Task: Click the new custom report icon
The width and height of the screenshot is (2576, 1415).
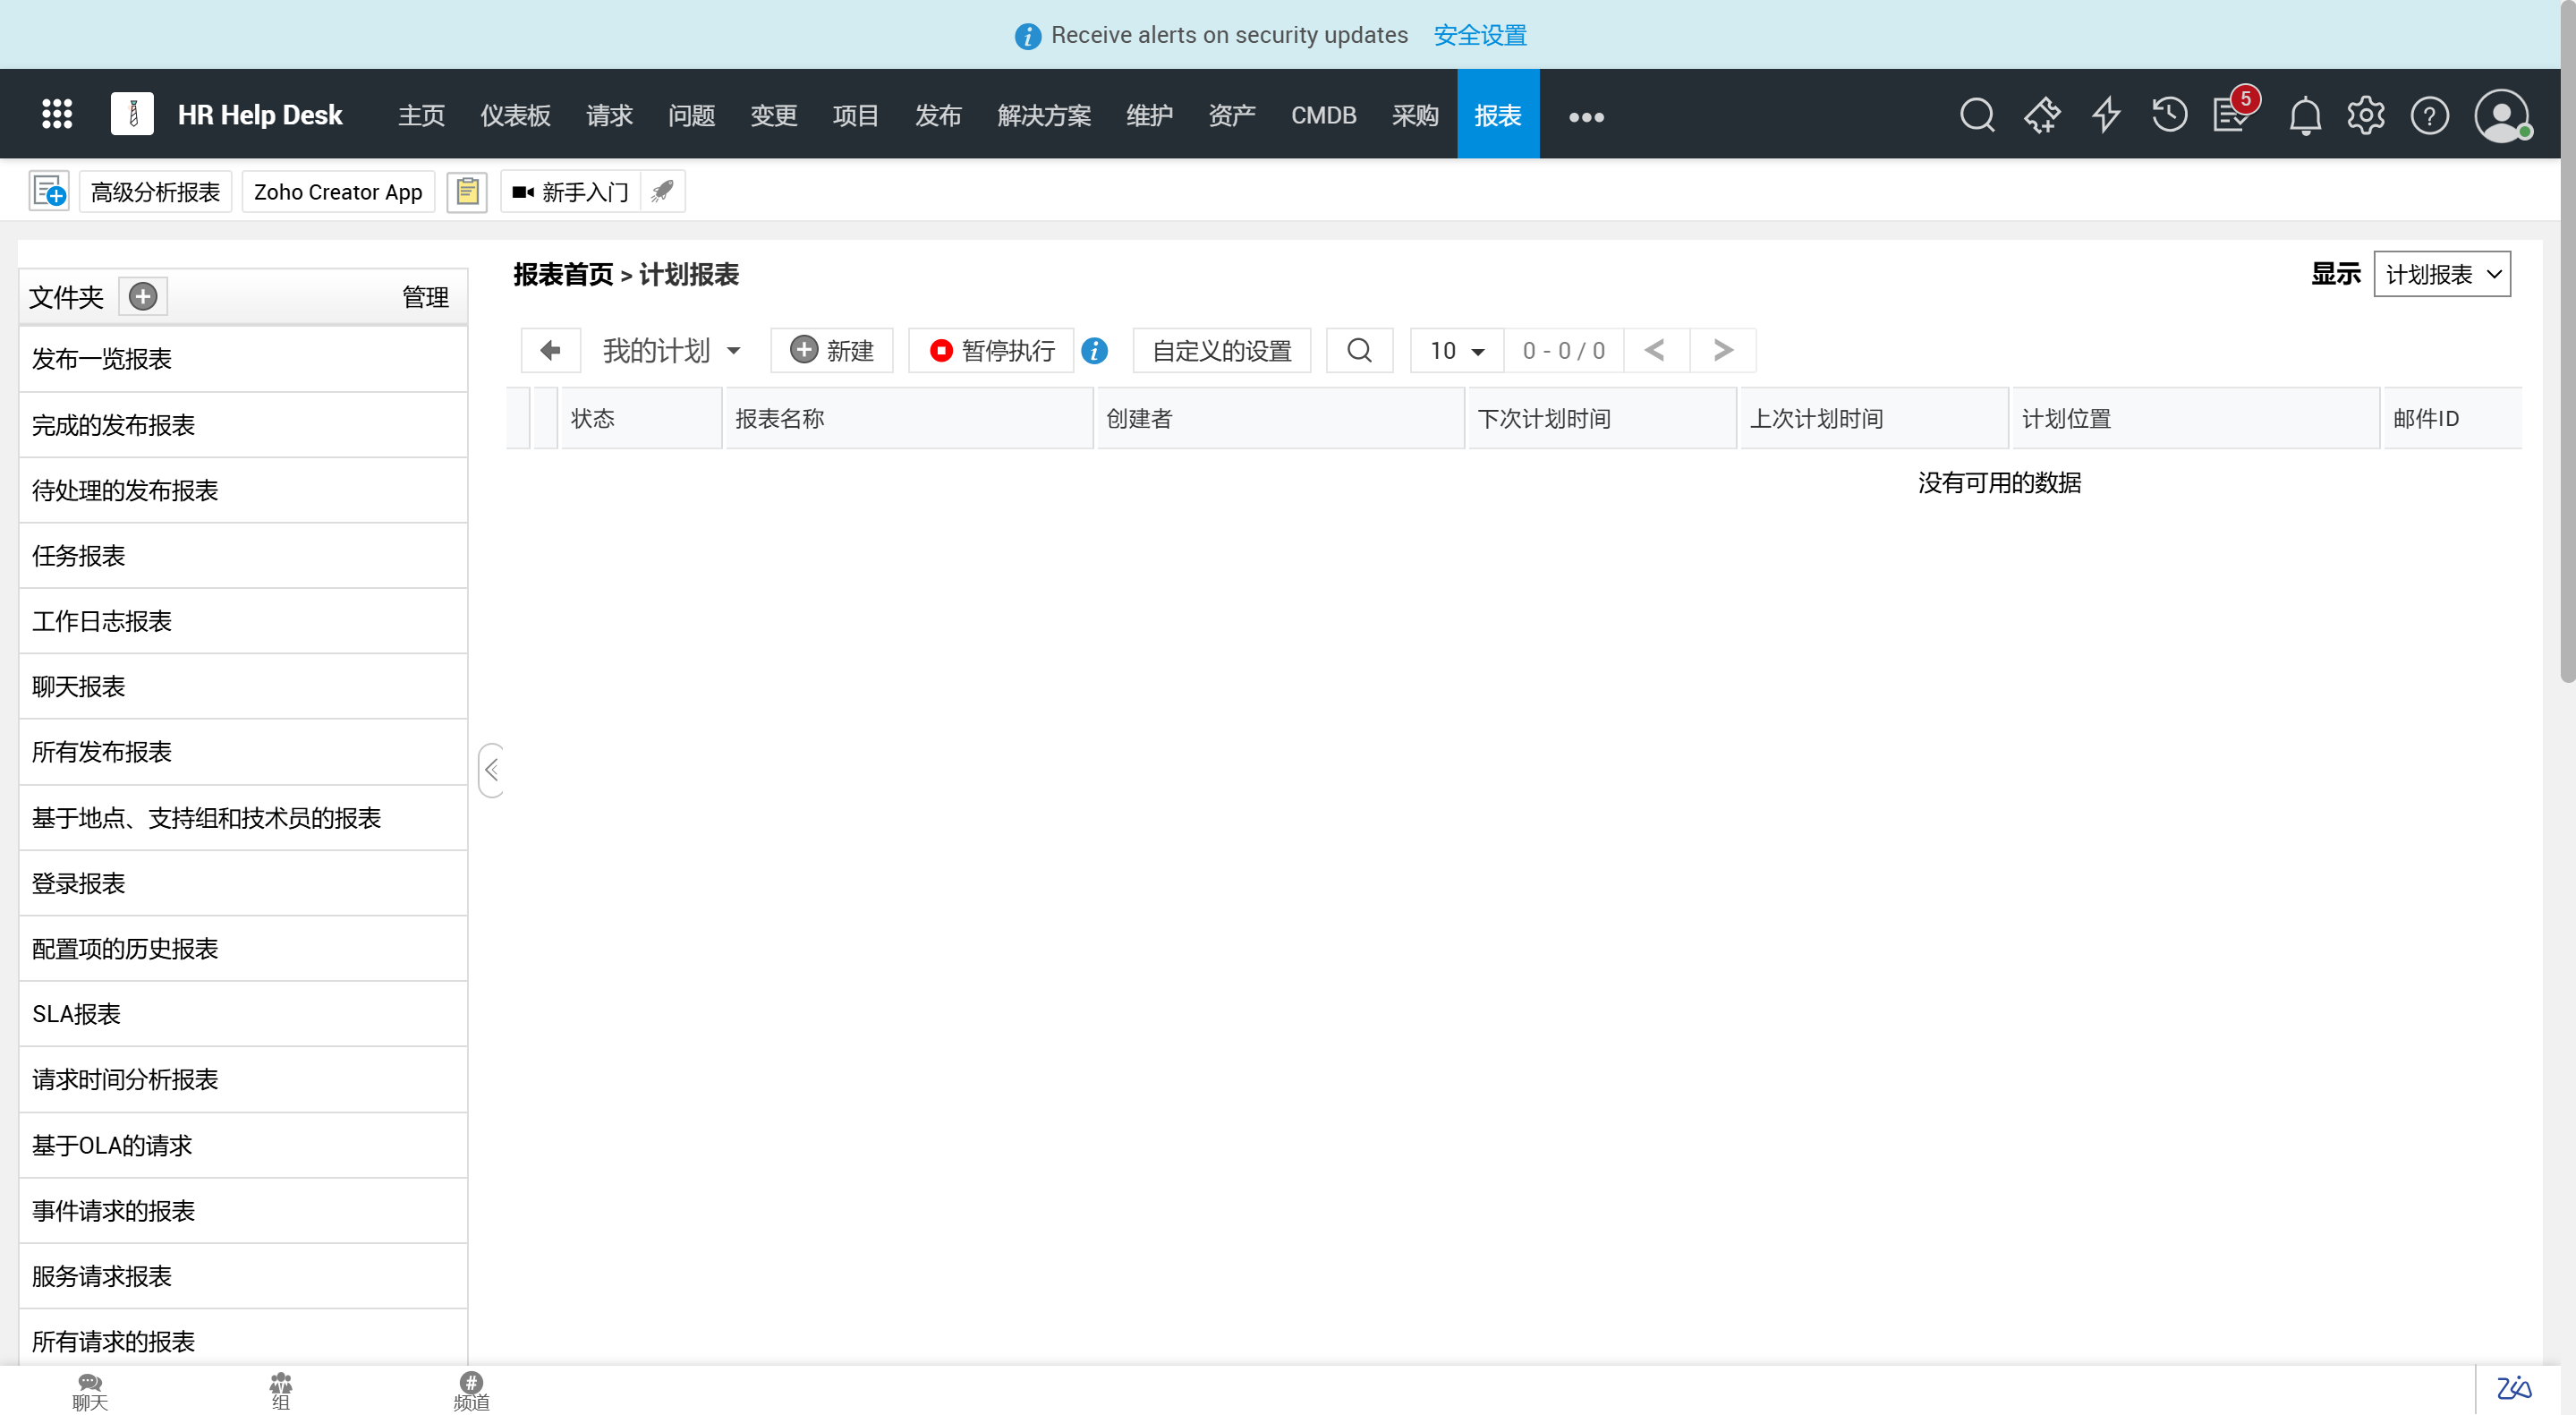Action: click(x=49, y=191)
